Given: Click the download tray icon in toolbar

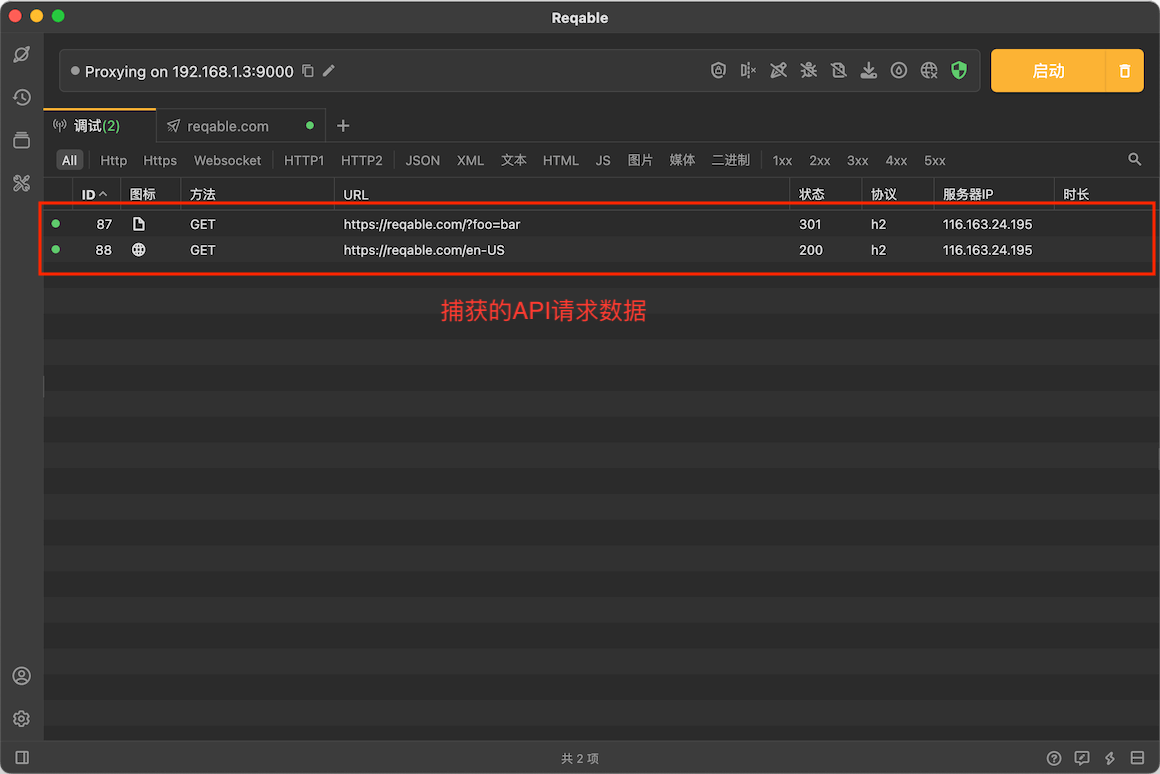Looking at the screenshot, I should (x=869, y=70).
